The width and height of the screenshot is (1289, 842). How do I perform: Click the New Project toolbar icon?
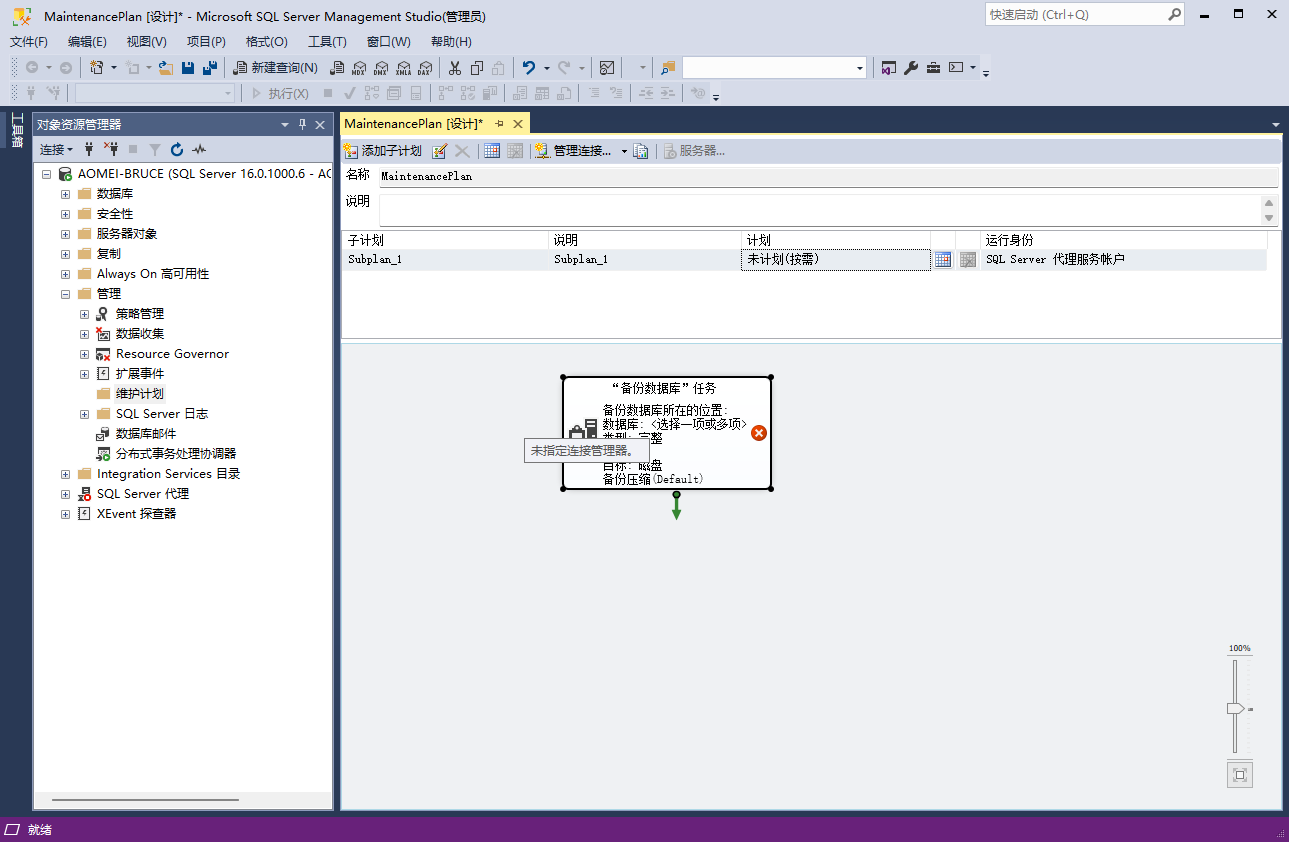coord(97,68)
